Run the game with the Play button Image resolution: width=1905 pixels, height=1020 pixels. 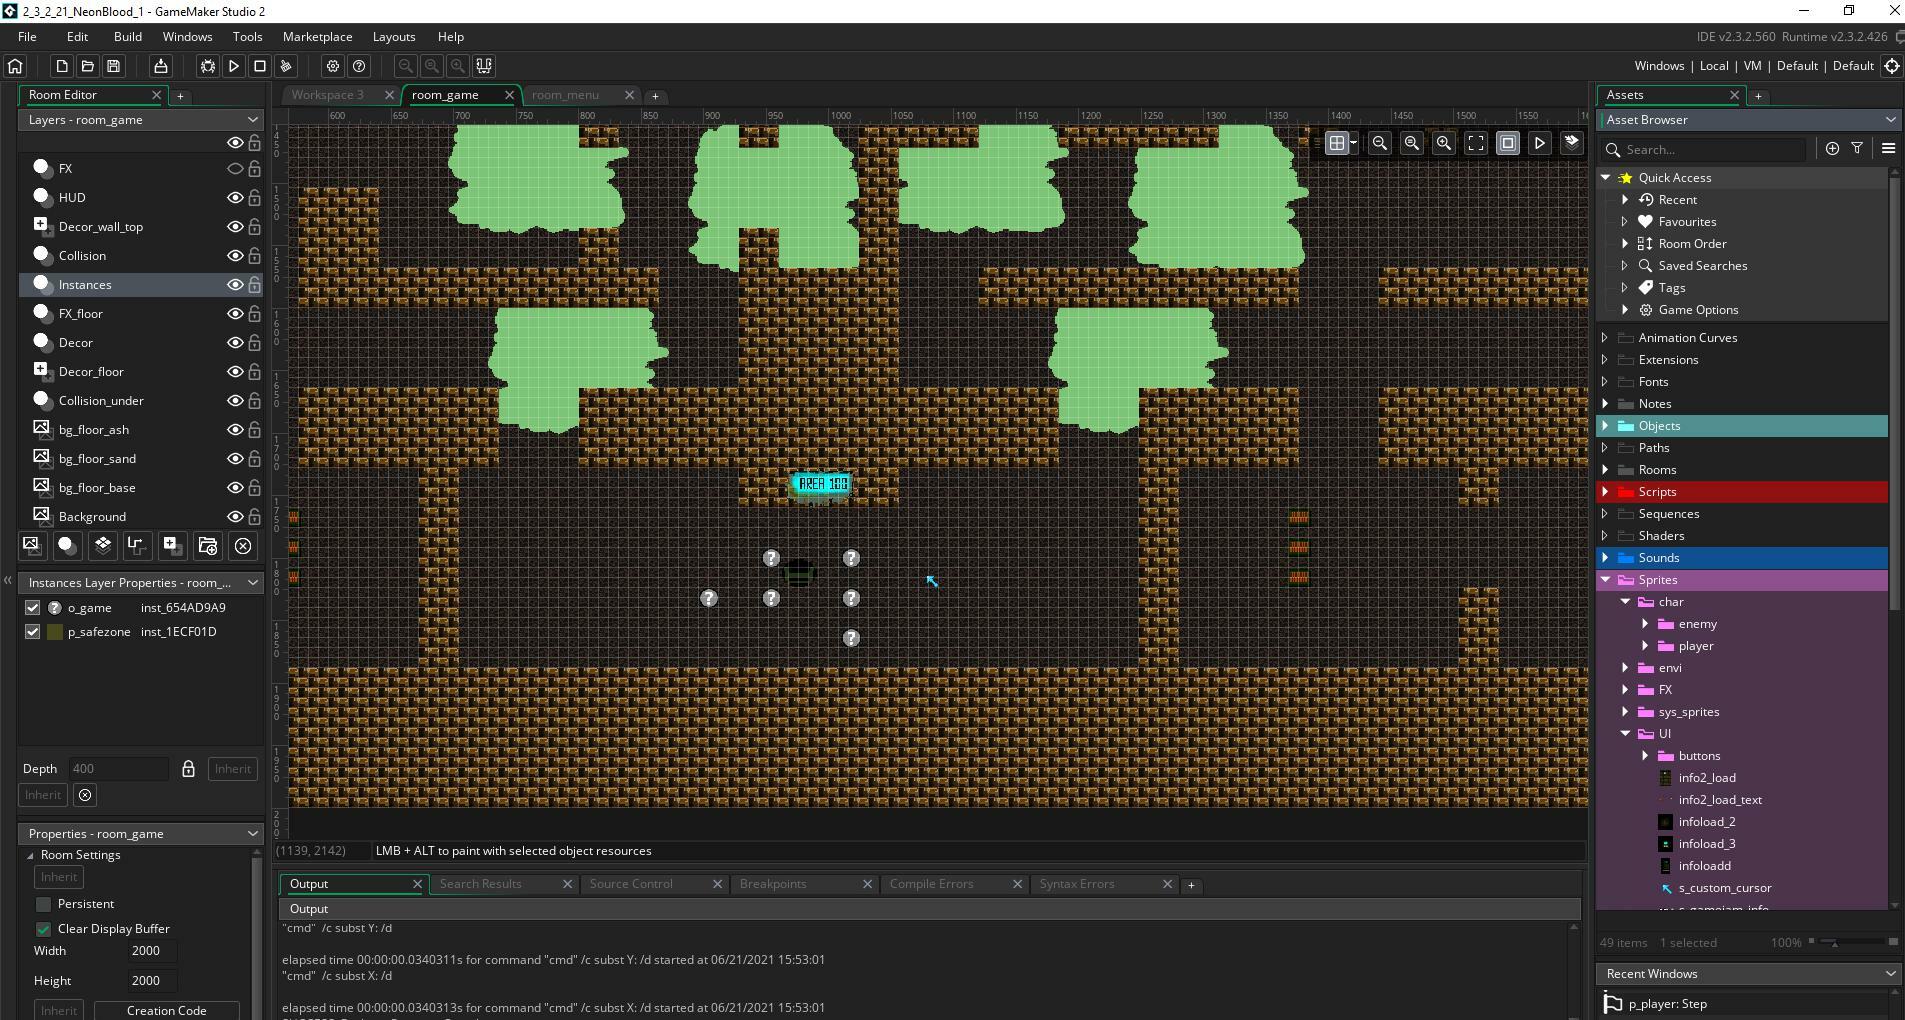click(x=234, y=66)
